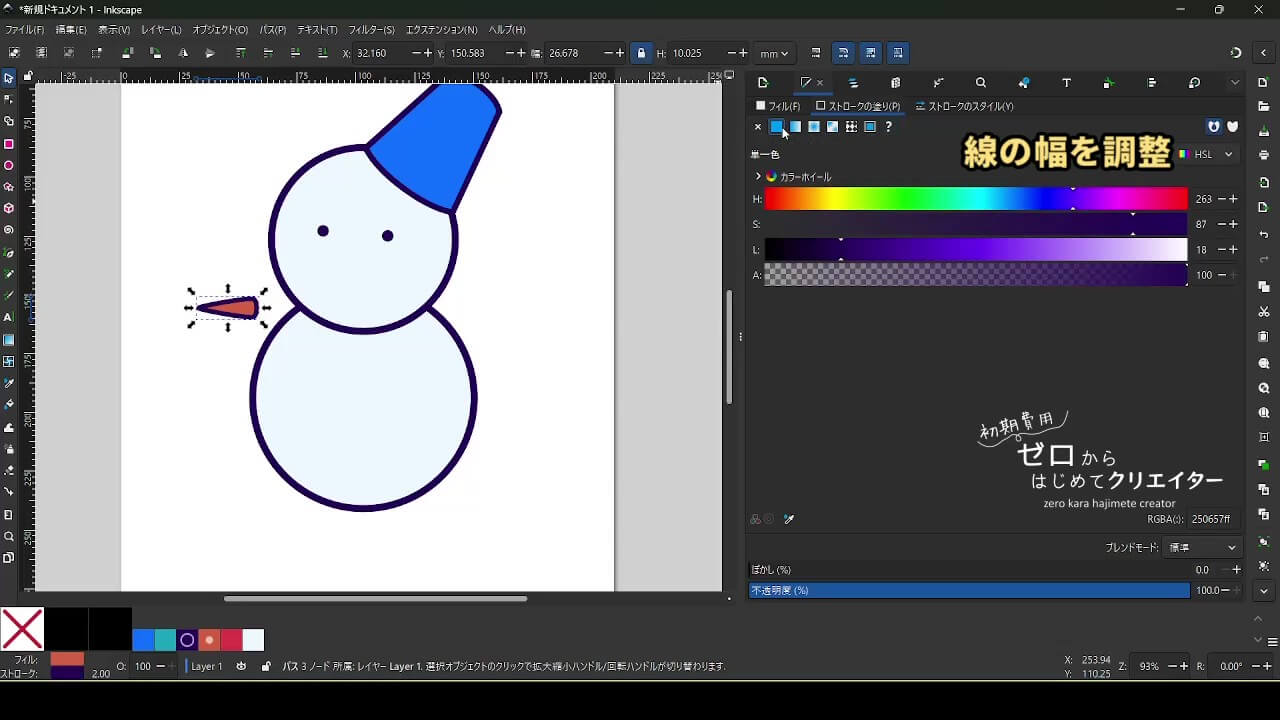The image size is (1280, 720).
Task: Click the flip horizontal icon
Action: coord(182,53)
